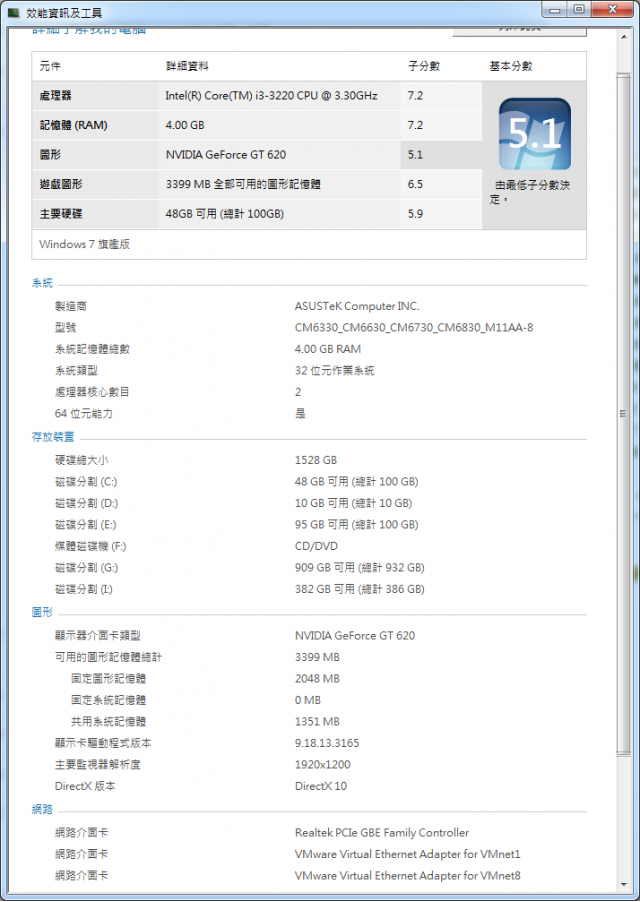Click the 系統 section heading

42,283
